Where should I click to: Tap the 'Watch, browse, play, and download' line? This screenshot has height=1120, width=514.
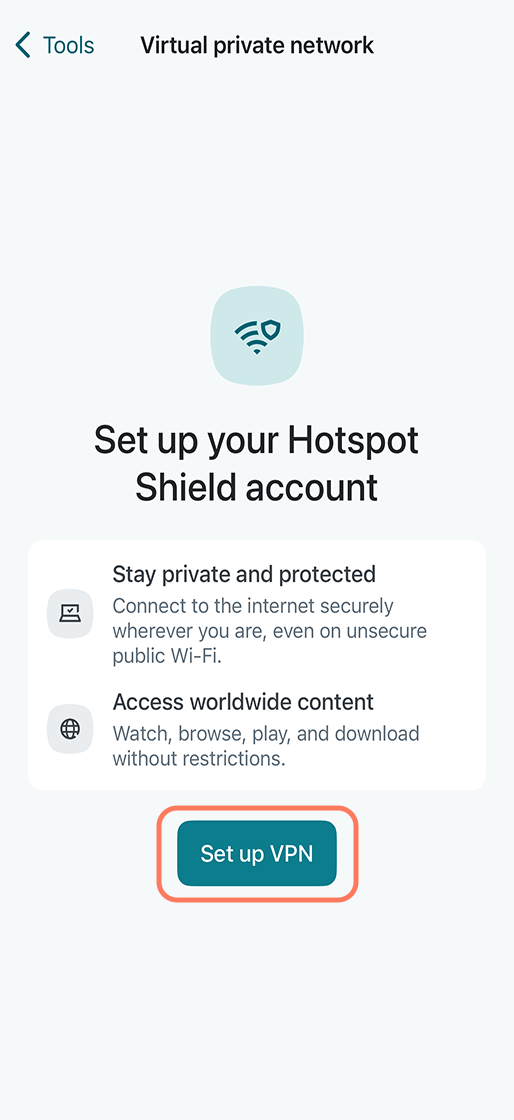click(x=266, y=734)
